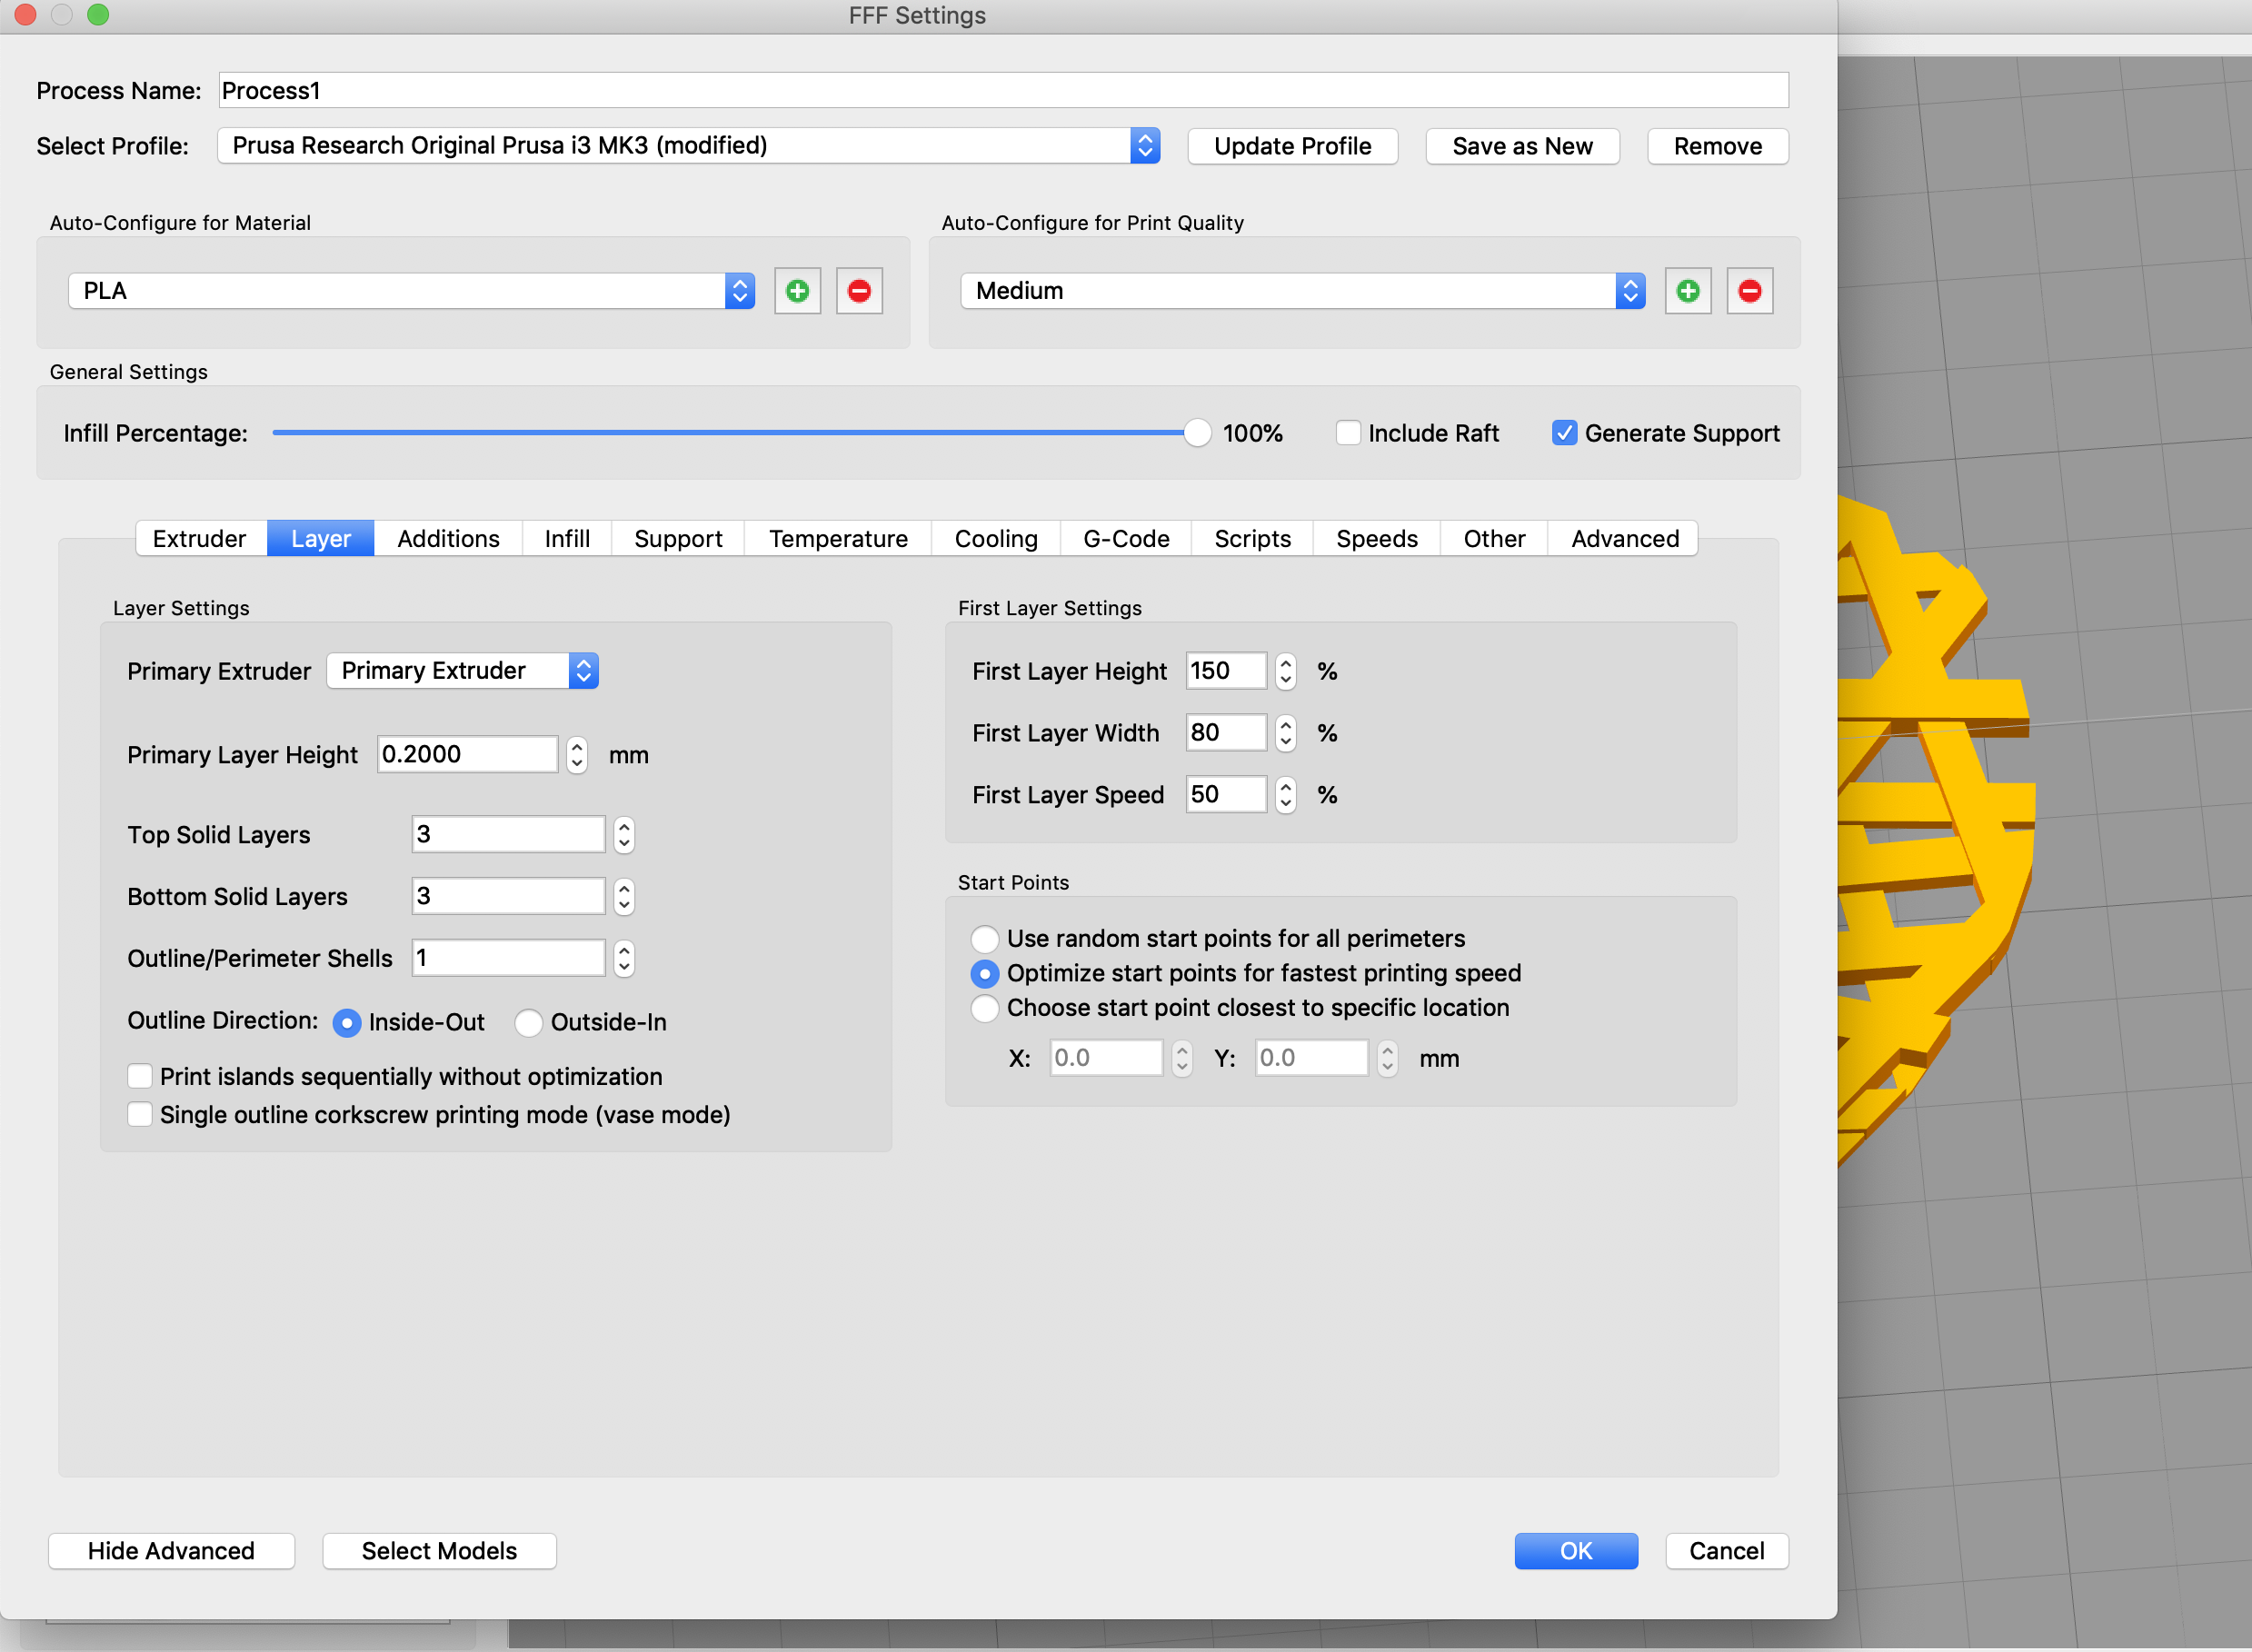
Task: Remove the print quality preset with red minus
Action: [1749, 291]
